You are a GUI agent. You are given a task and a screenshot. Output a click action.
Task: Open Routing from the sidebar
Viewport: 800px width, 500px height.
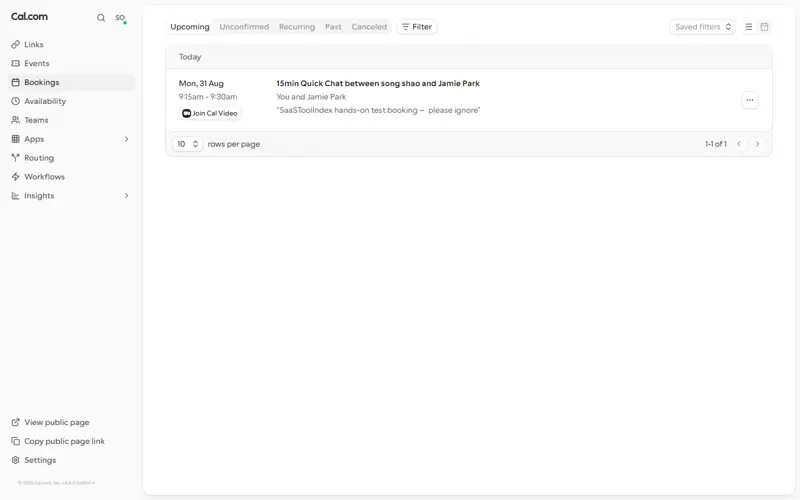39,158
